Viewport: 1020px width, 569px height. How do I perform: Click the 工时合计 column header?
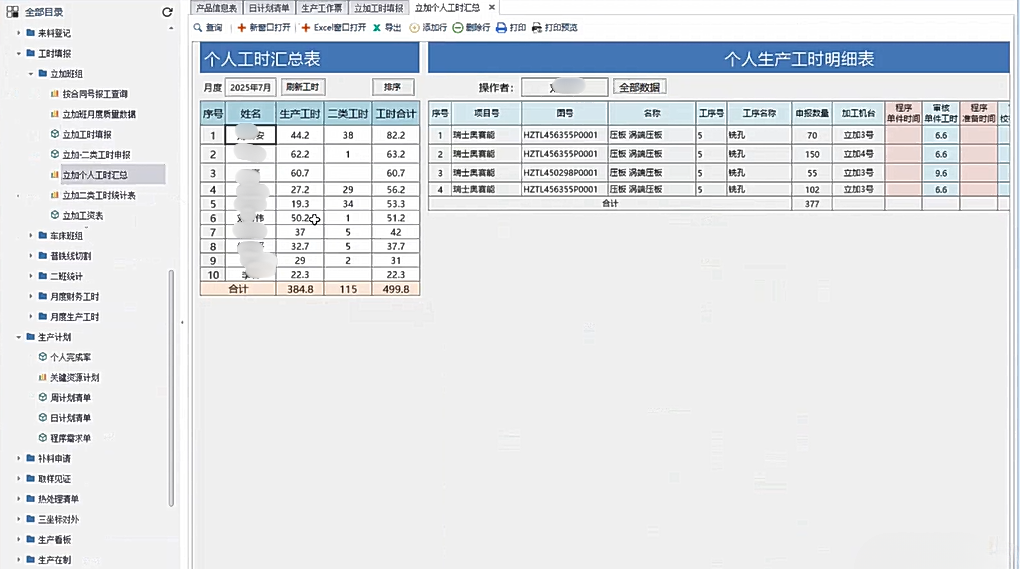396,114
